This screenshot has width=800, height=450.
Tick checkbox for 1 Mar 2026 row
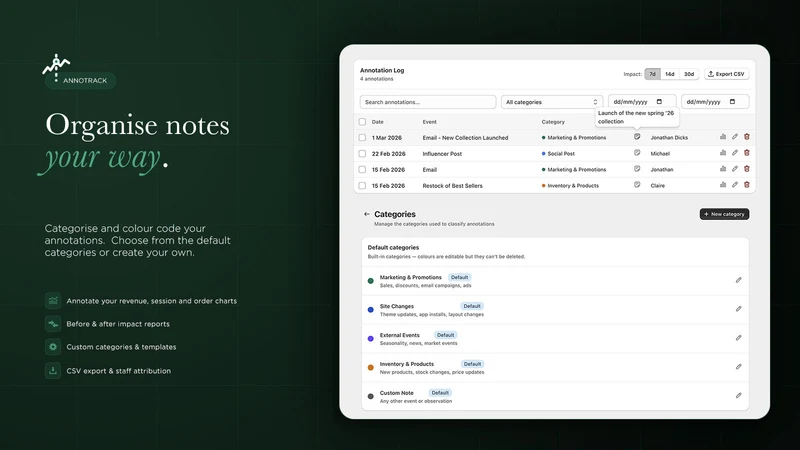pos(362,138)
